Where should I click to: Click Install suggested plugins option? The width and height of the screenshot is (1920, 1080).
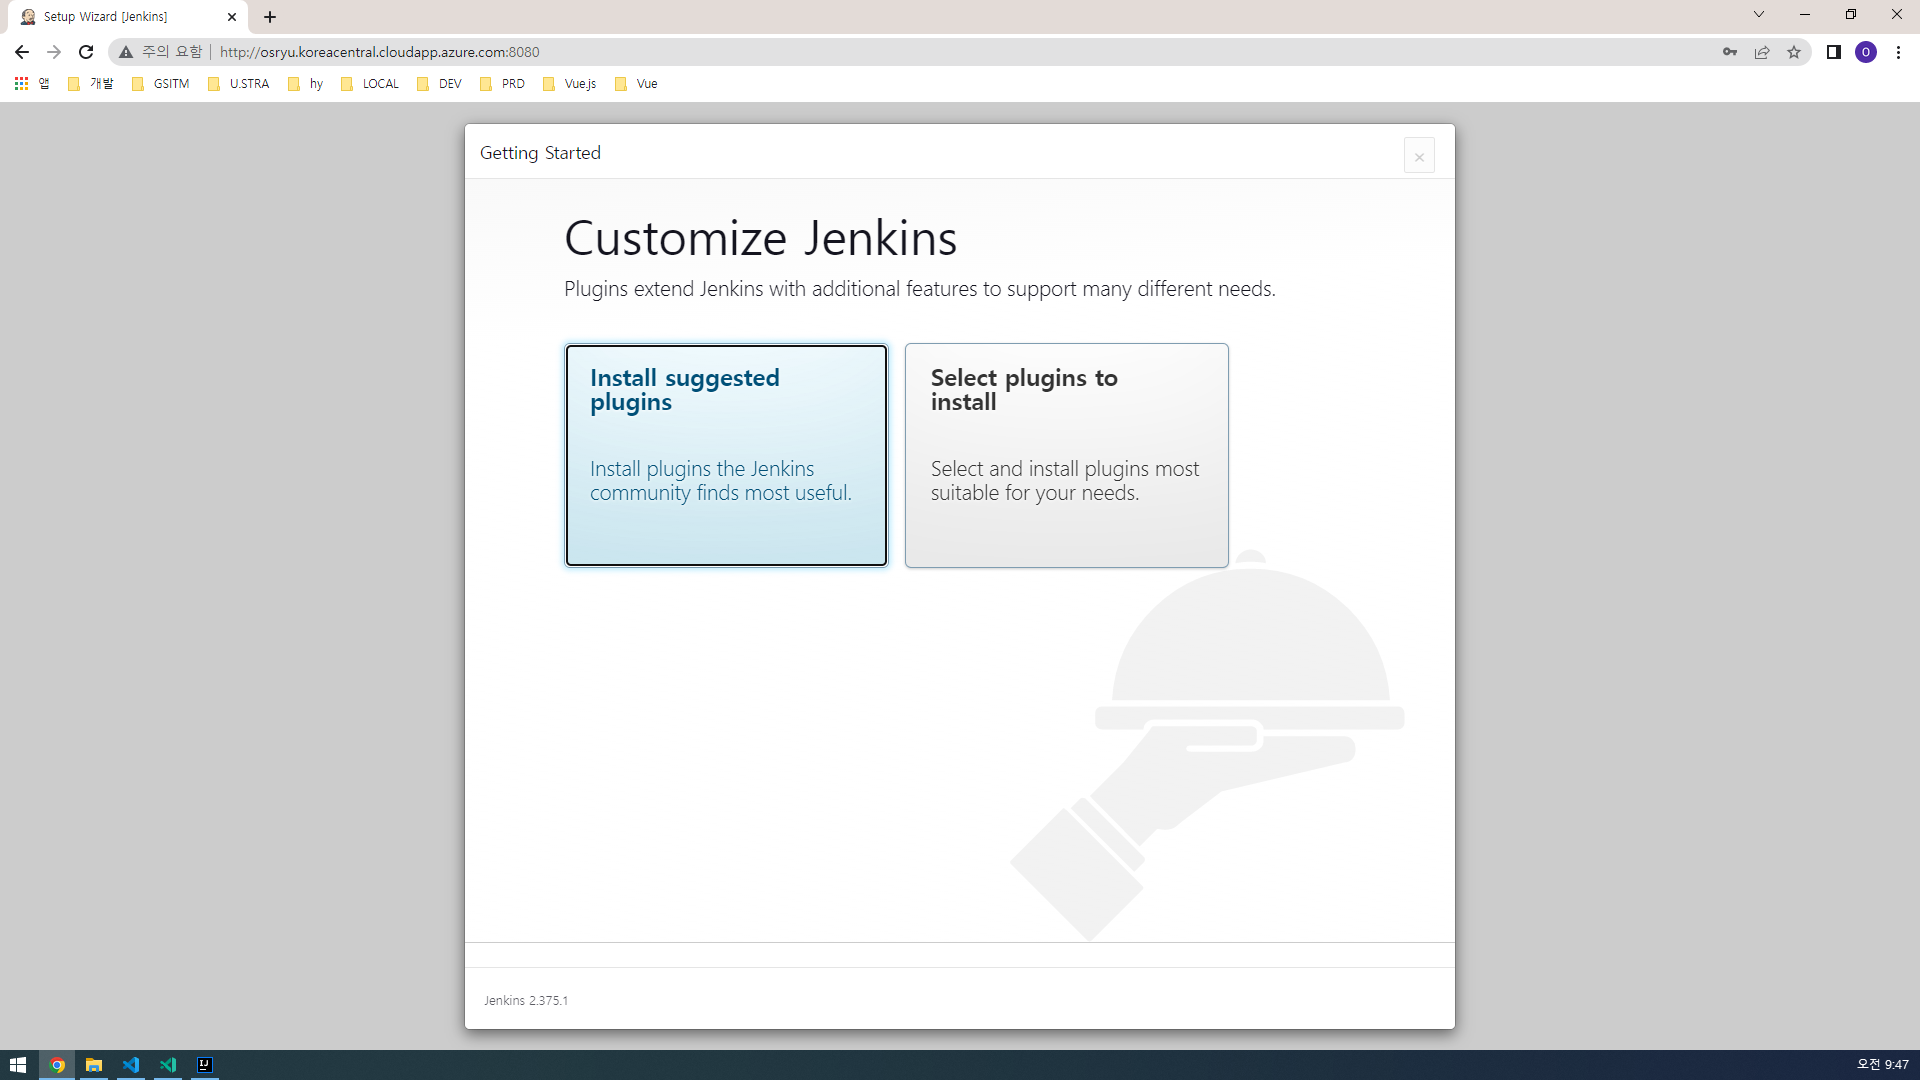726,455
